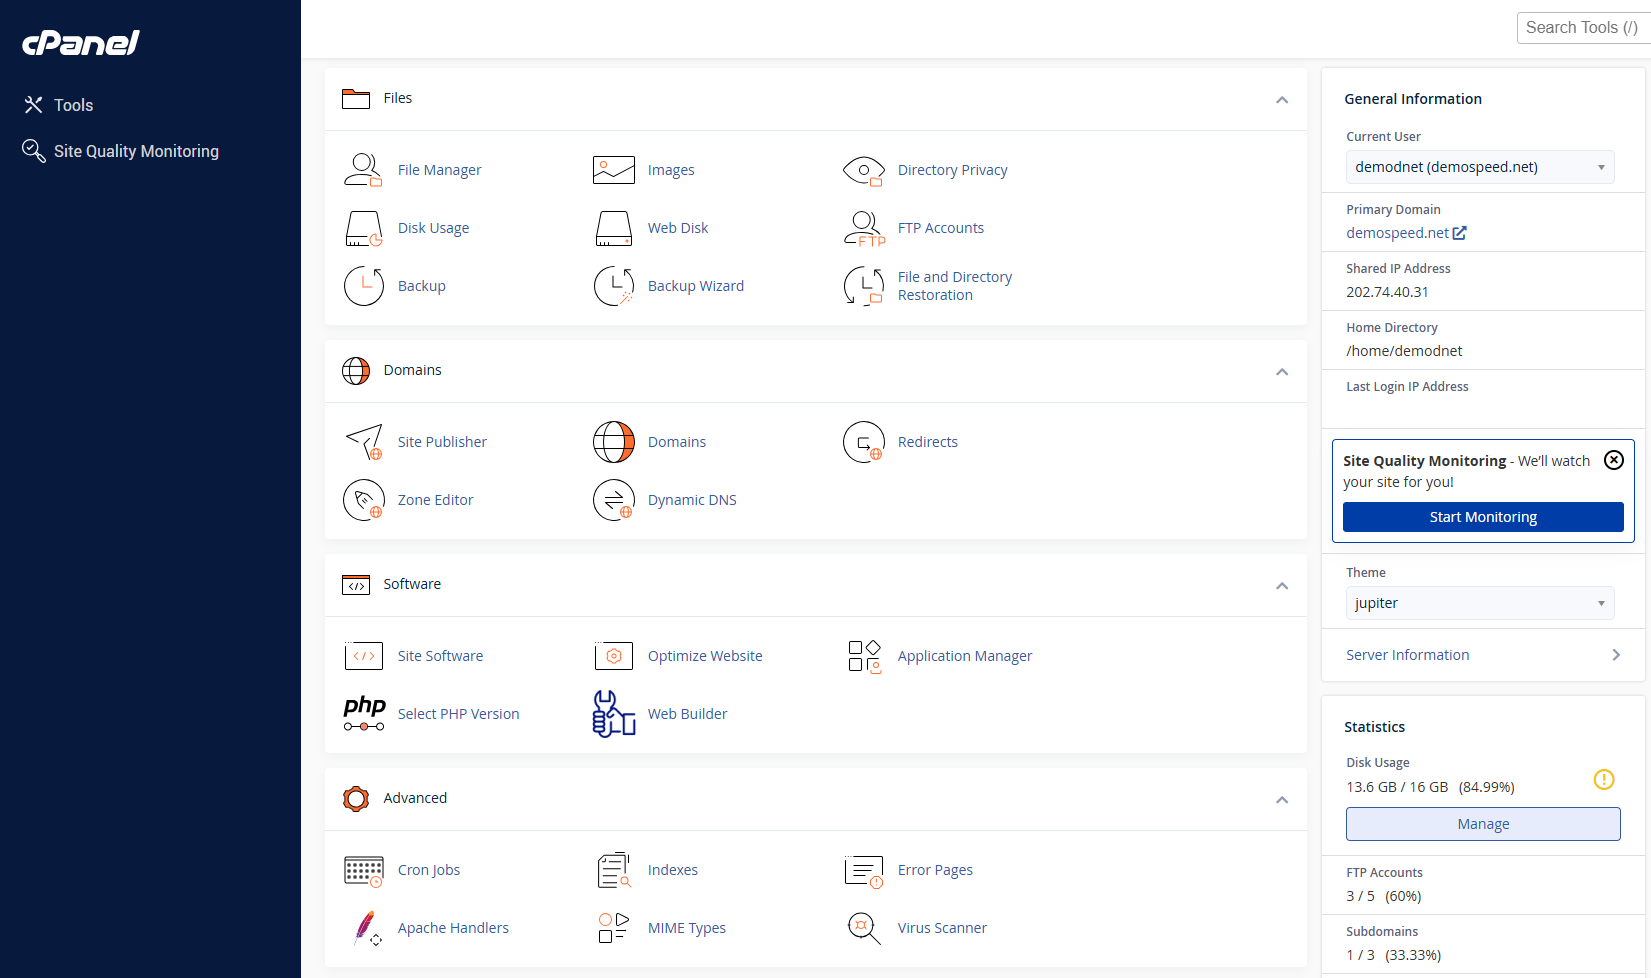Click the disk usage warning icon
The height and width of the screenshot is (978, 1651).
click(x=1603, y=779)
